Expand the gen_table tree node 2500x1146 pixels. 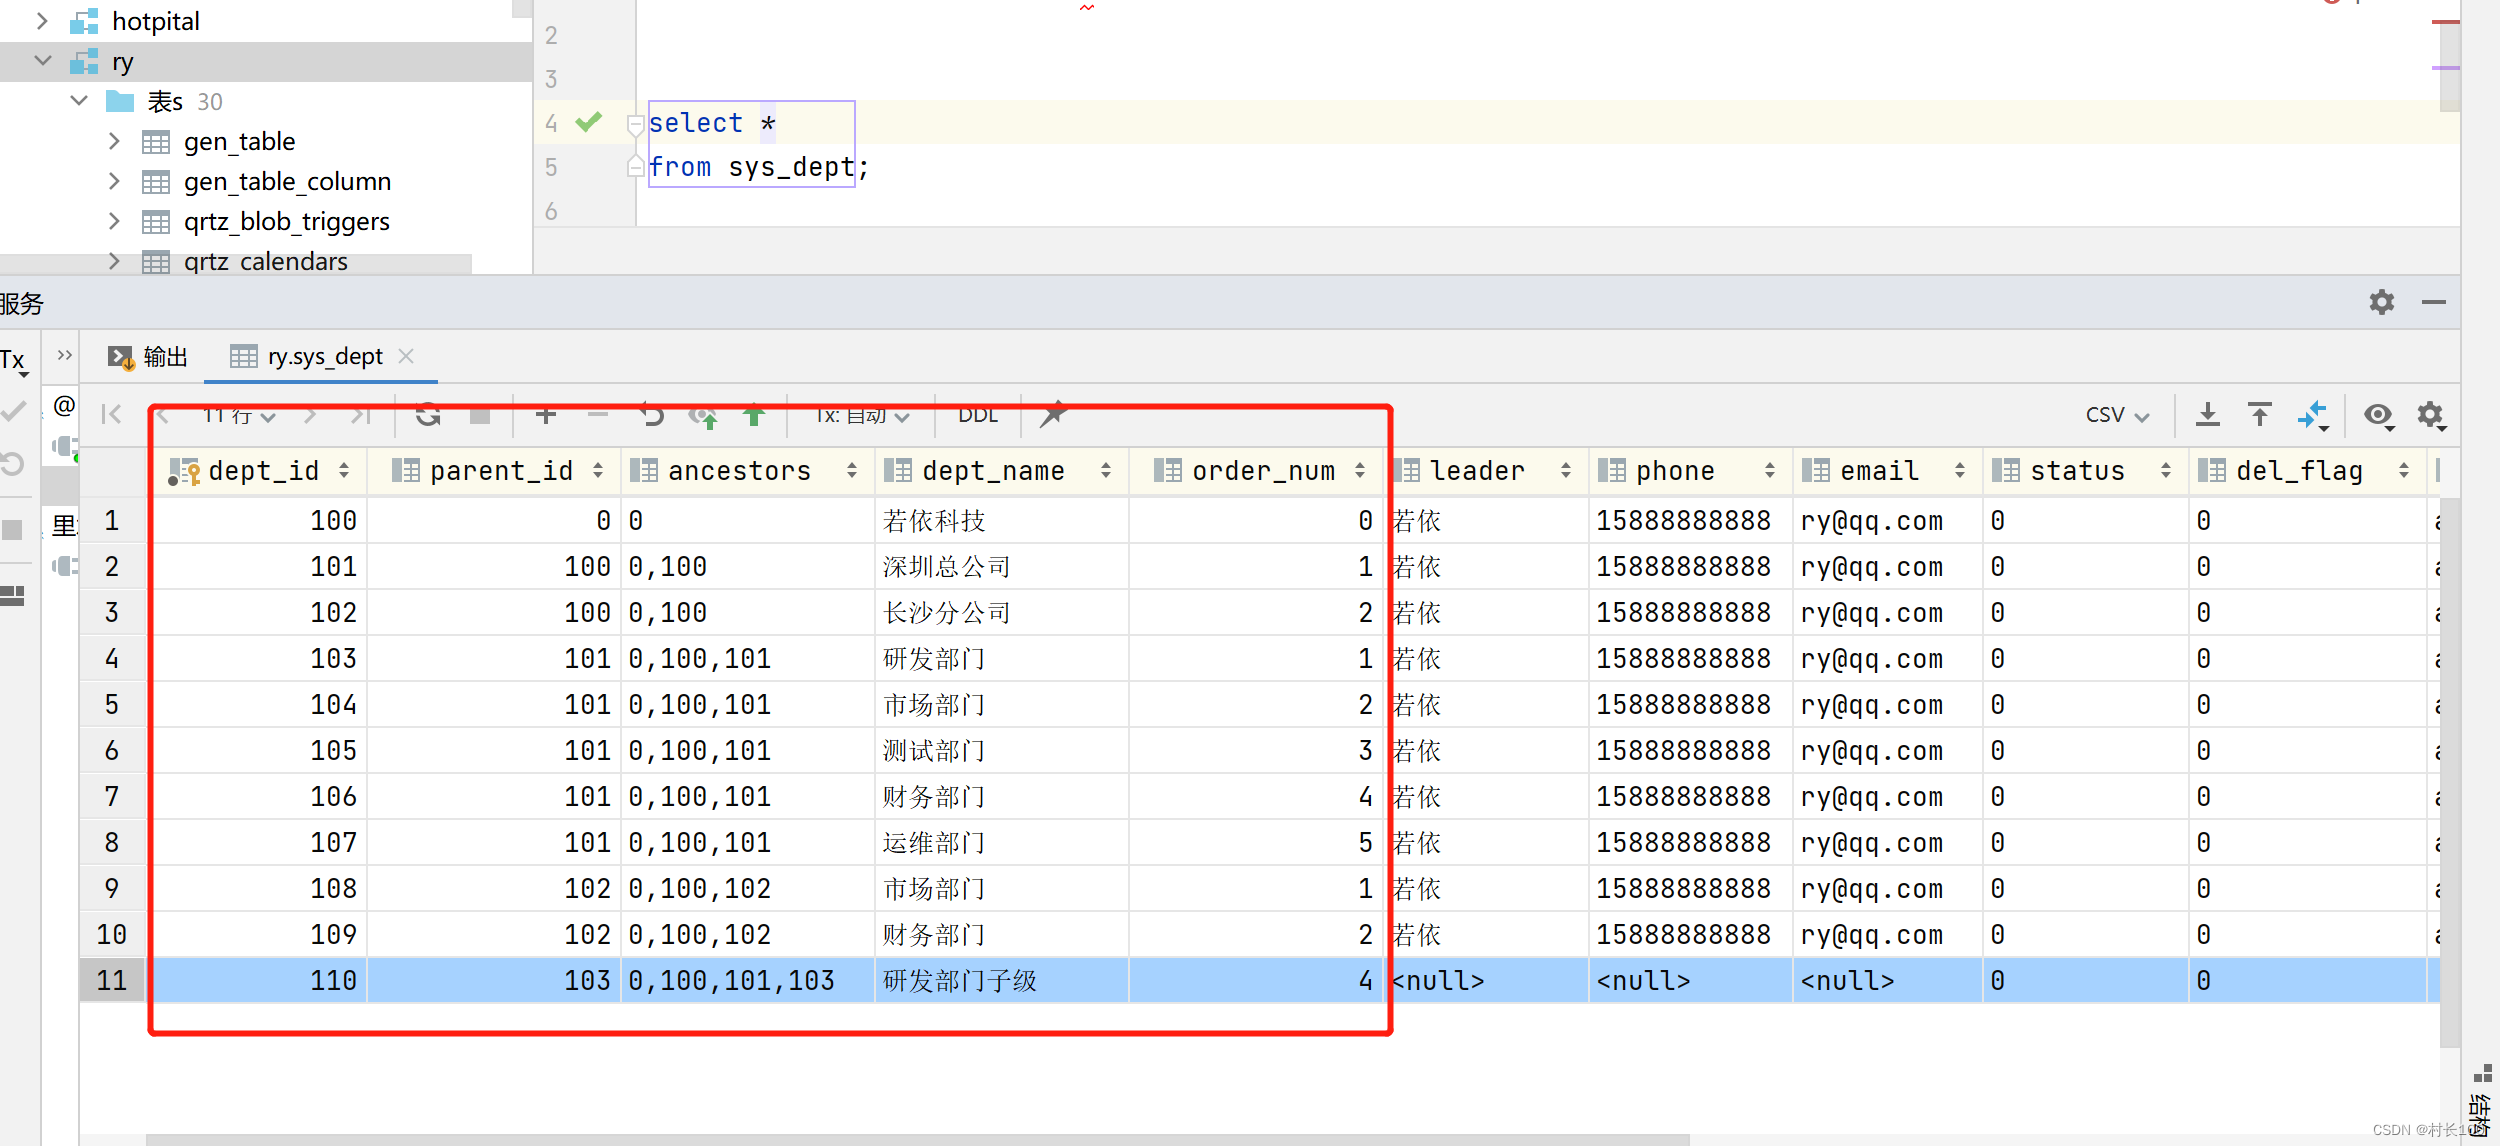114,141
